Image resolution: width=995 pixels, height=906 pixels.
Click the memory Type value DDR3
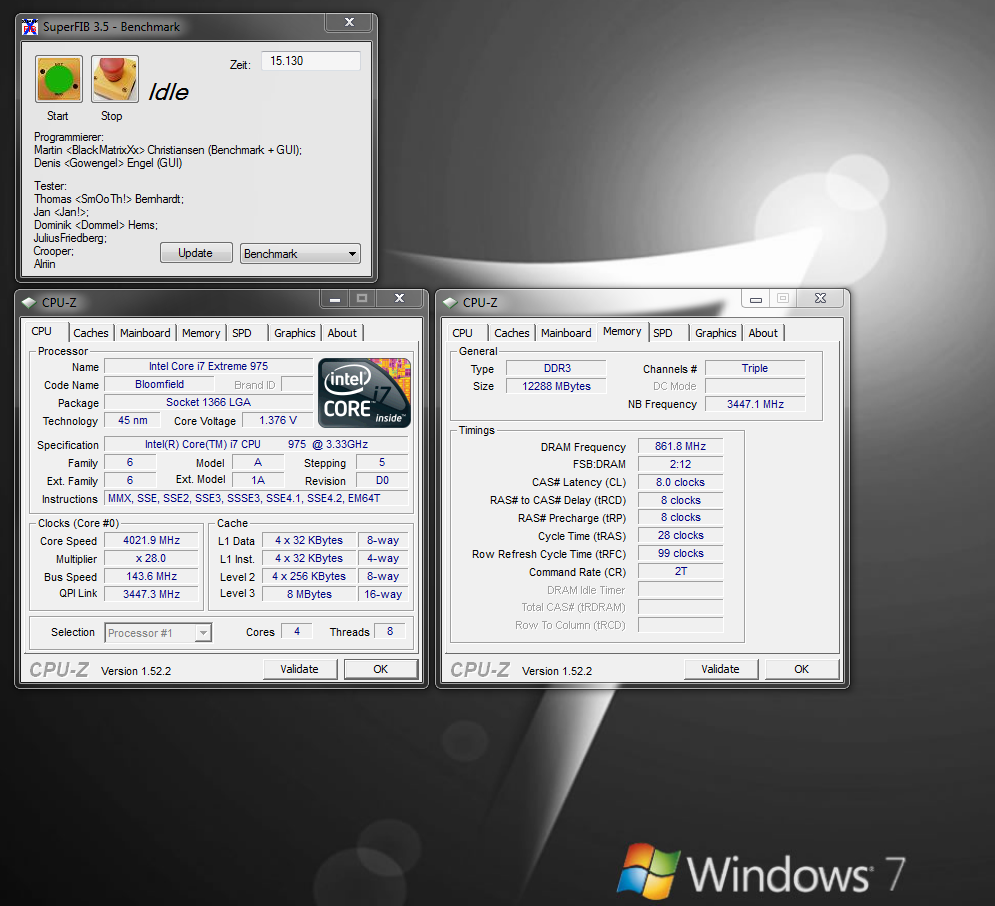pyautogui.click(x=557, y=368)
